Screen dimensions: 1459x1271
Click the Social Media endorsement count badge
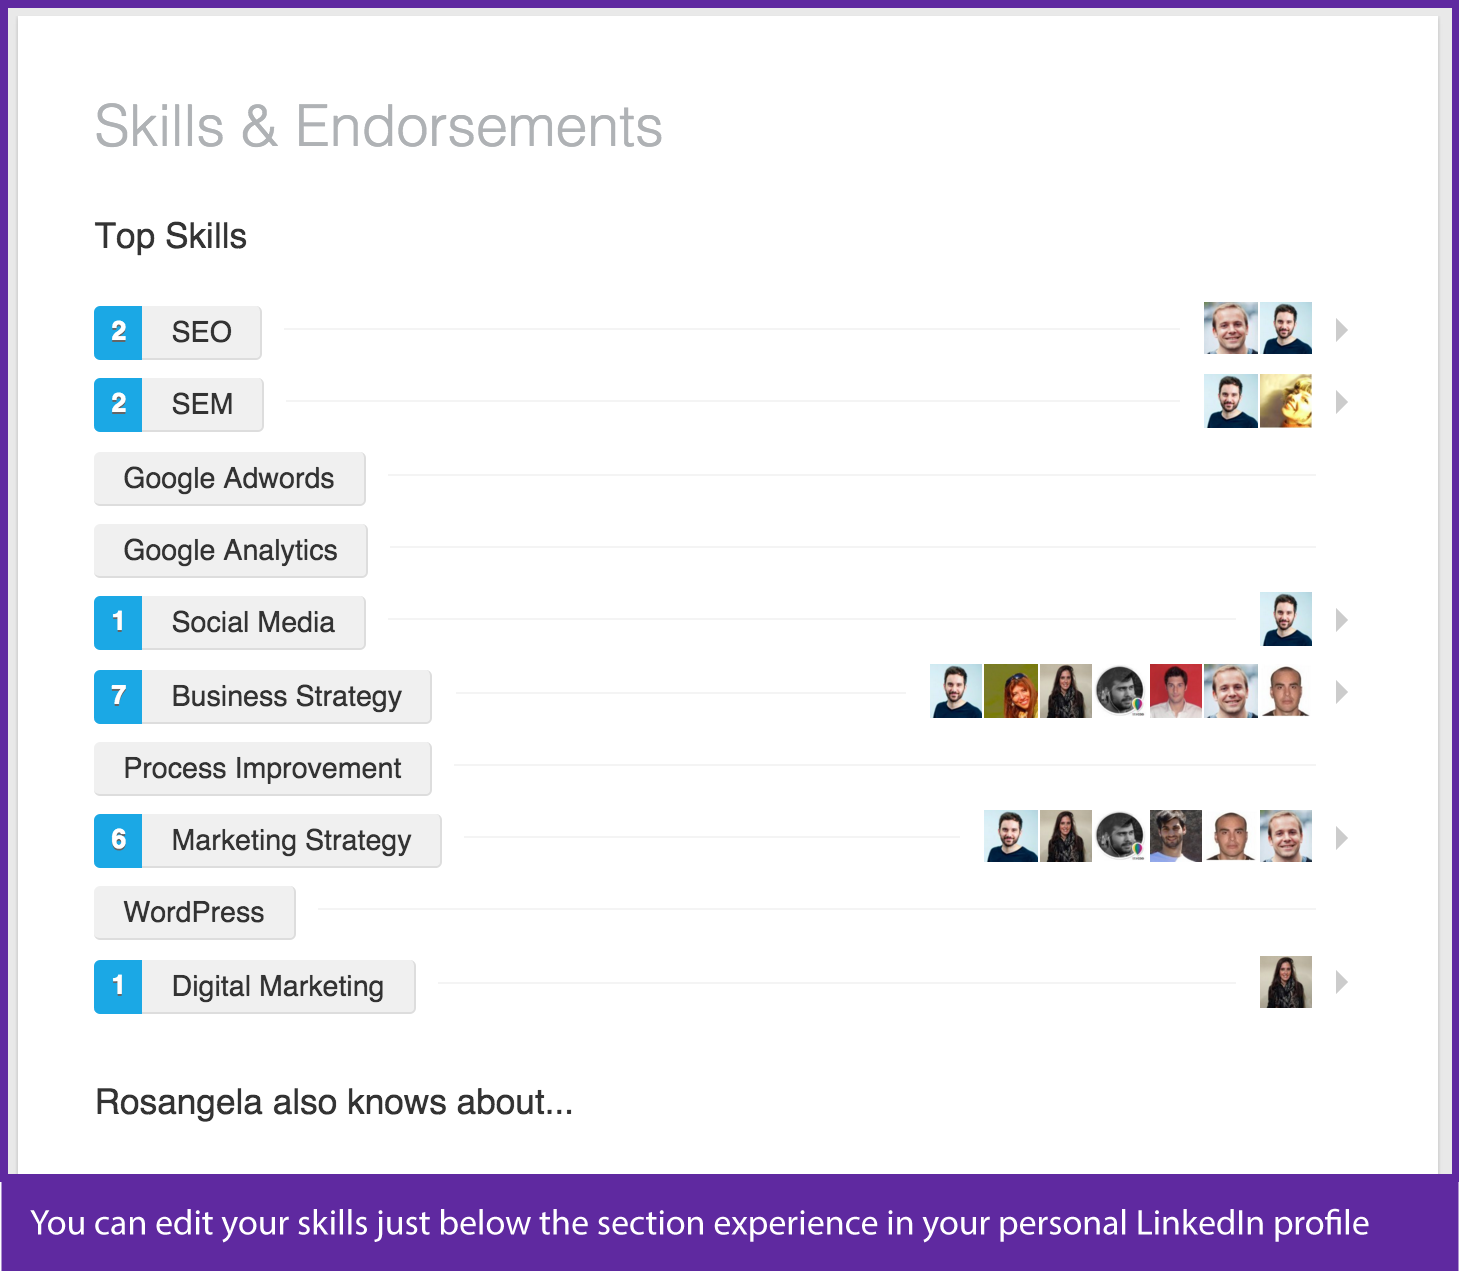tap(118, 622)
